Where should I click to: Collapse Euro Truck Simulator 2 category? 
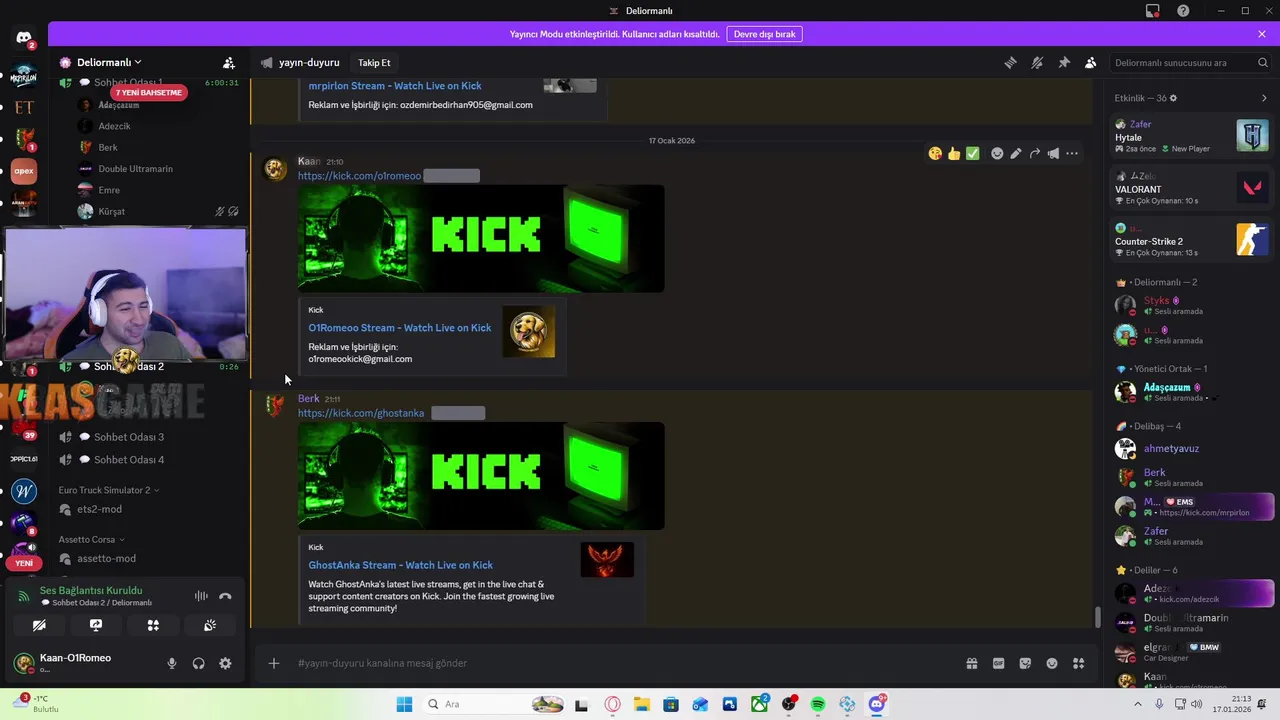(x=109, y=490)
